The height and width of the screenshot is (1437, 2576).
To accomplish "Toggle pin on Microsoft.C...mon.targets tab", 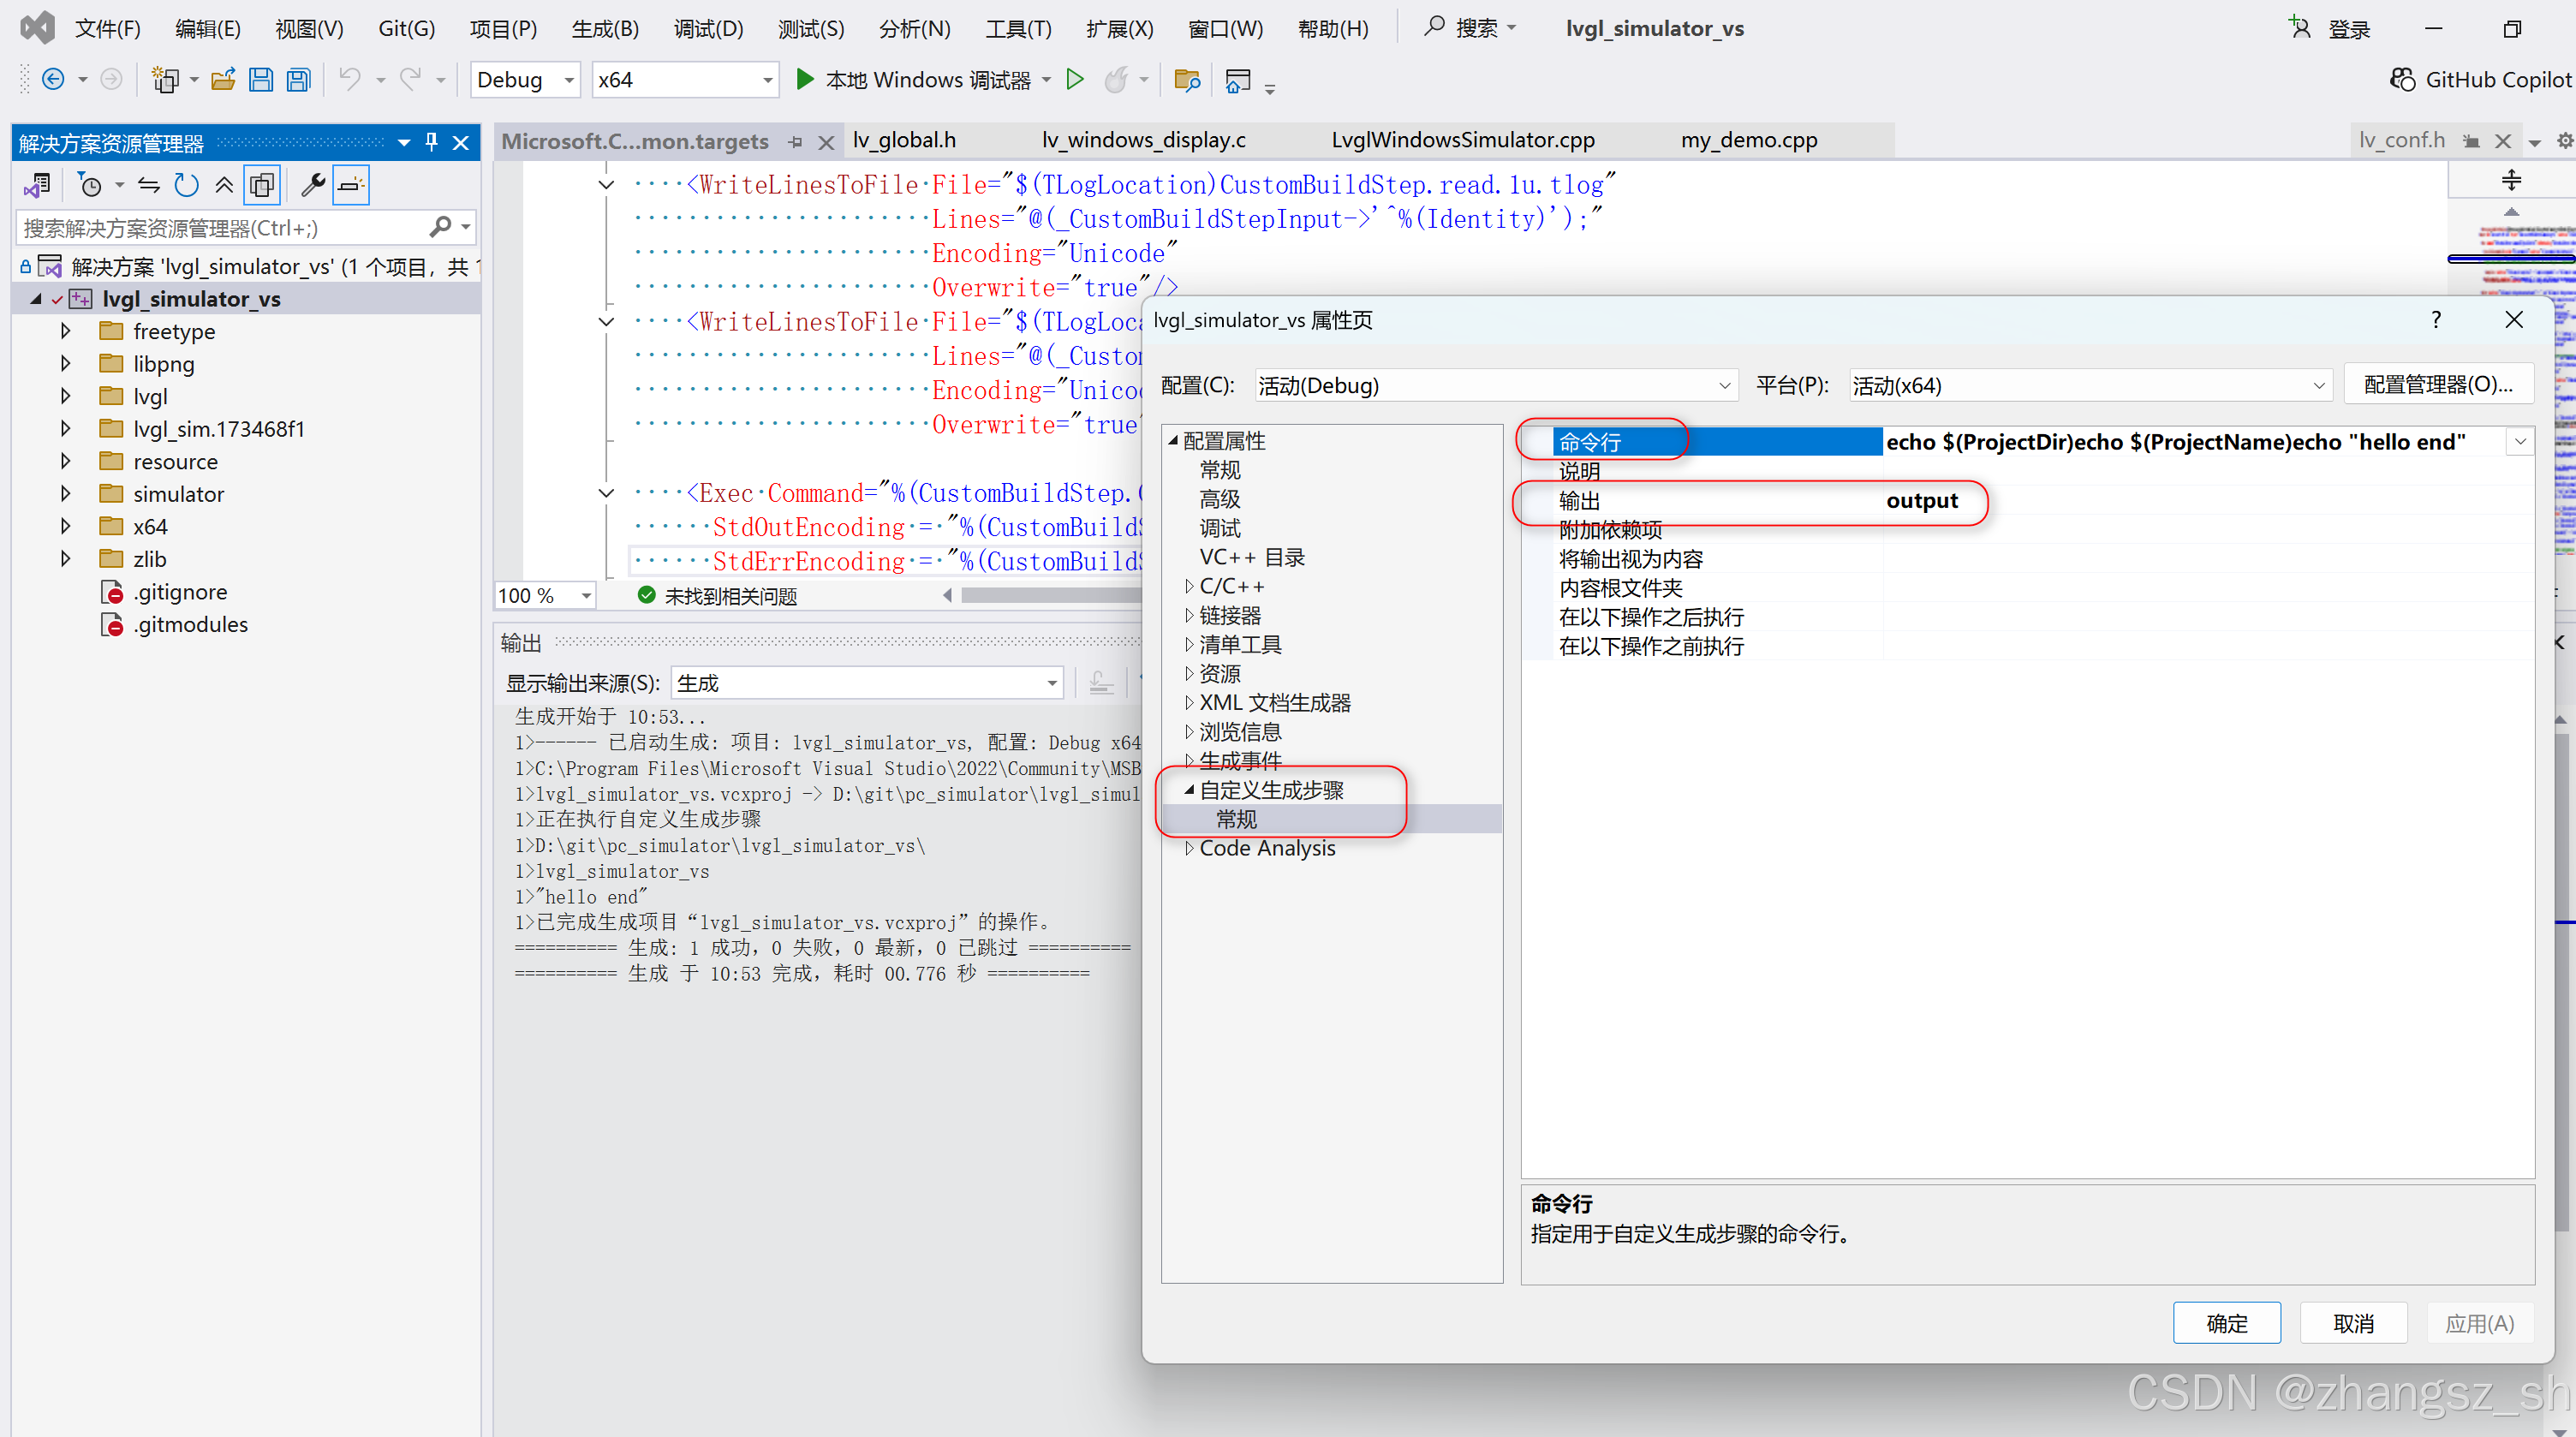I will click(796, 142).
